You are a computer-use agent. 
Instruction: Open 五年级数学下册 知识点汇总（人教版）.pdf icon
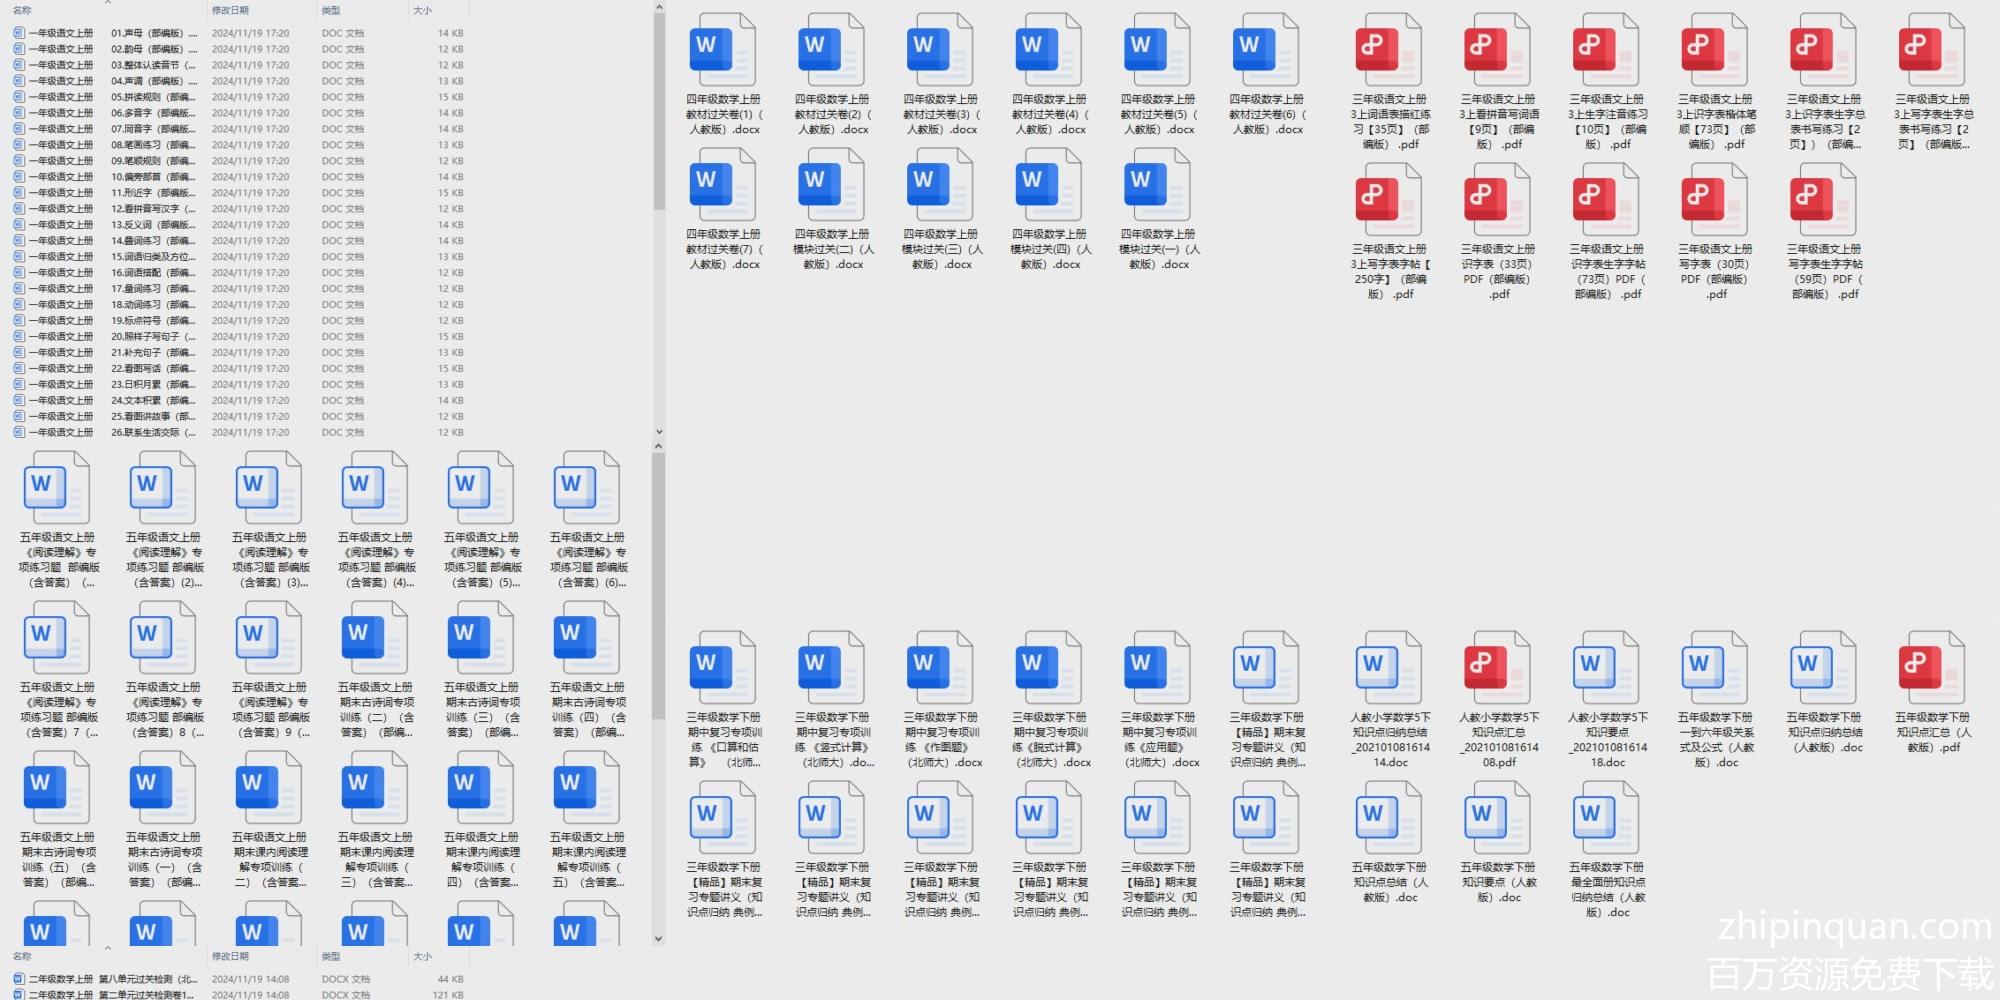[x=1931, y=669]
